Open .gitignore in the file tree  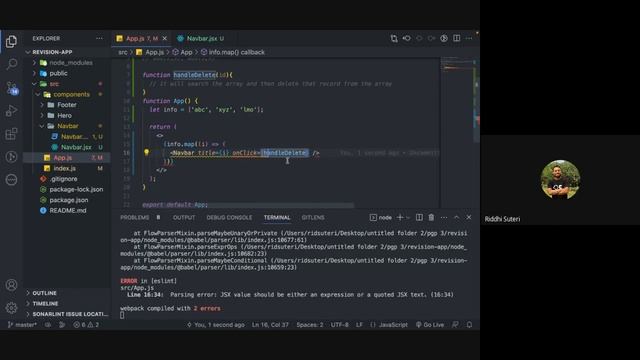tap(66, 179)
